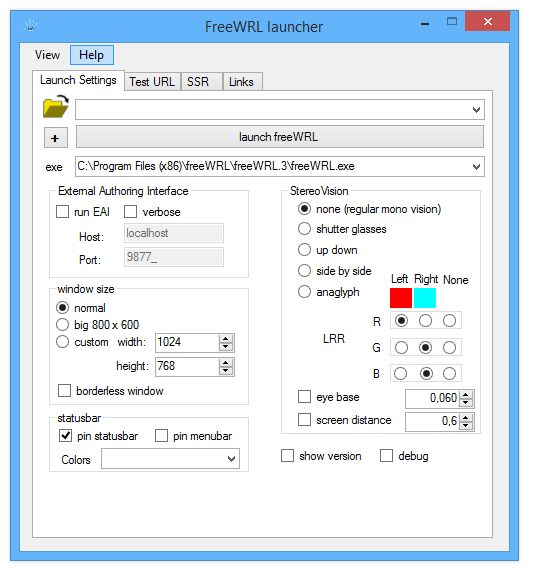Set B channel to None

coord(449,374)
